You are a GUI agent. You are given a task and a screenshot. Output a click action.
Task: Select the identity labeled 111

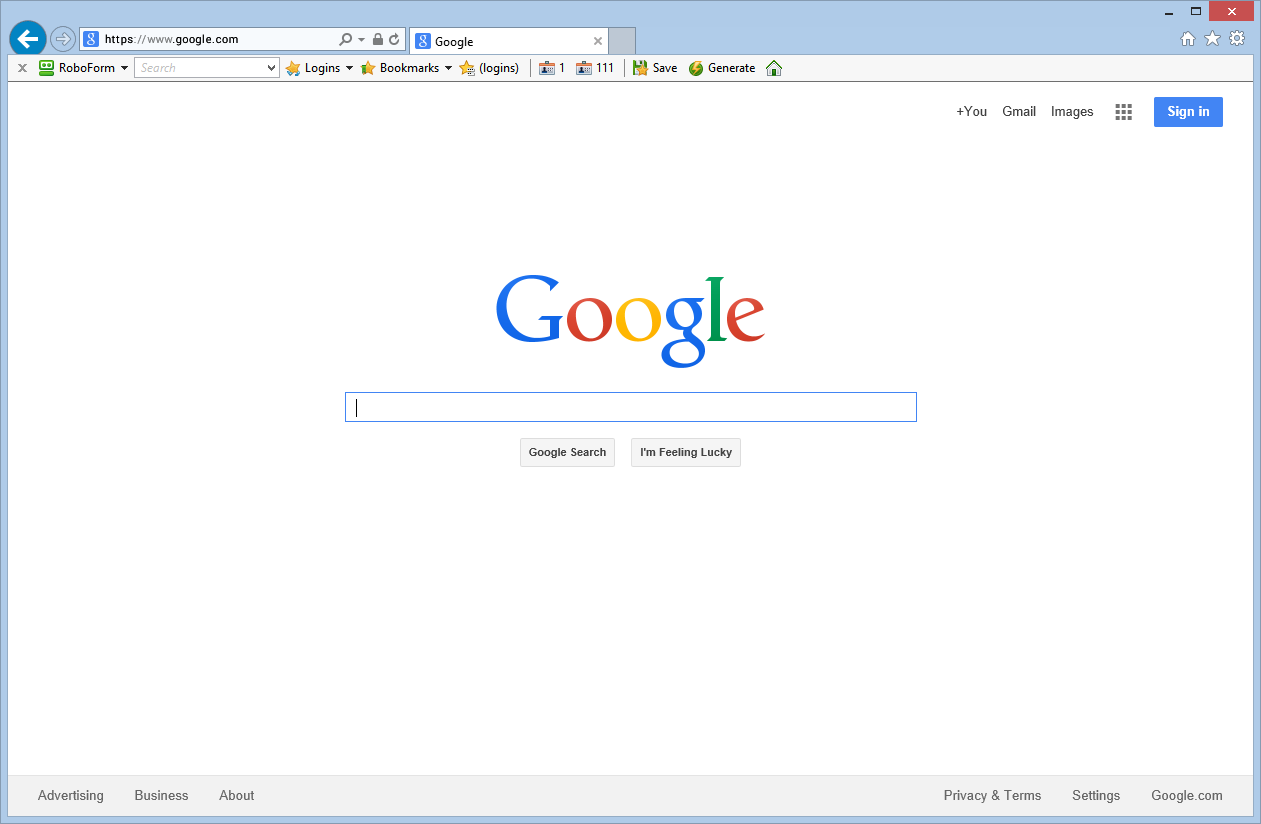[x=595, y=68]
